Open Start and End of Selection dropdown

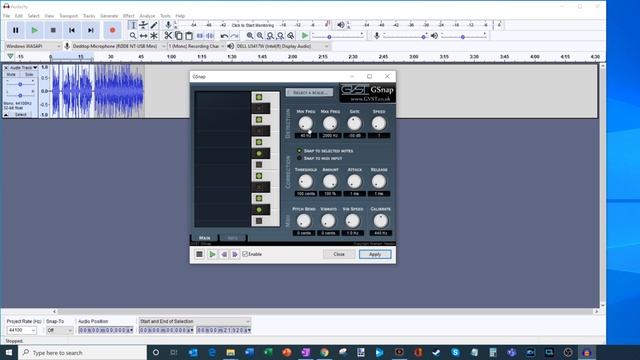195,321
